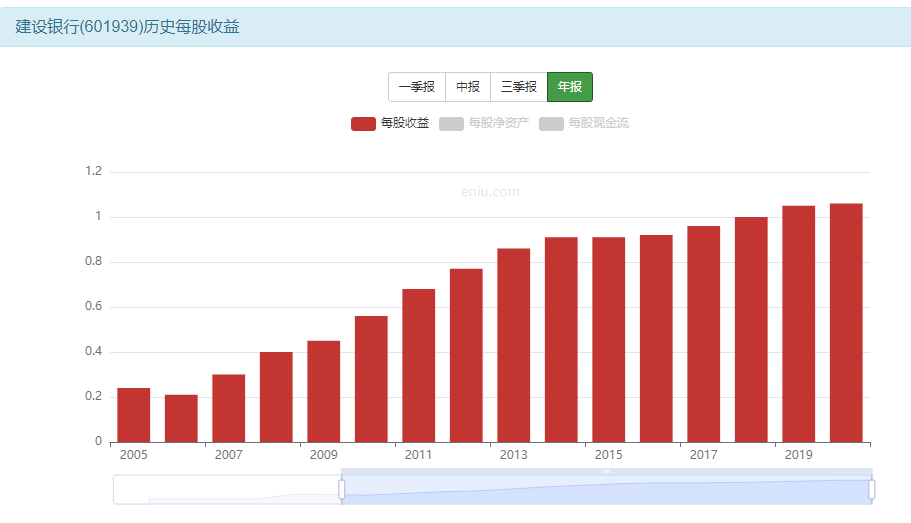
Task: Click the 2015 earnings bar
Action: pos(609,340)
